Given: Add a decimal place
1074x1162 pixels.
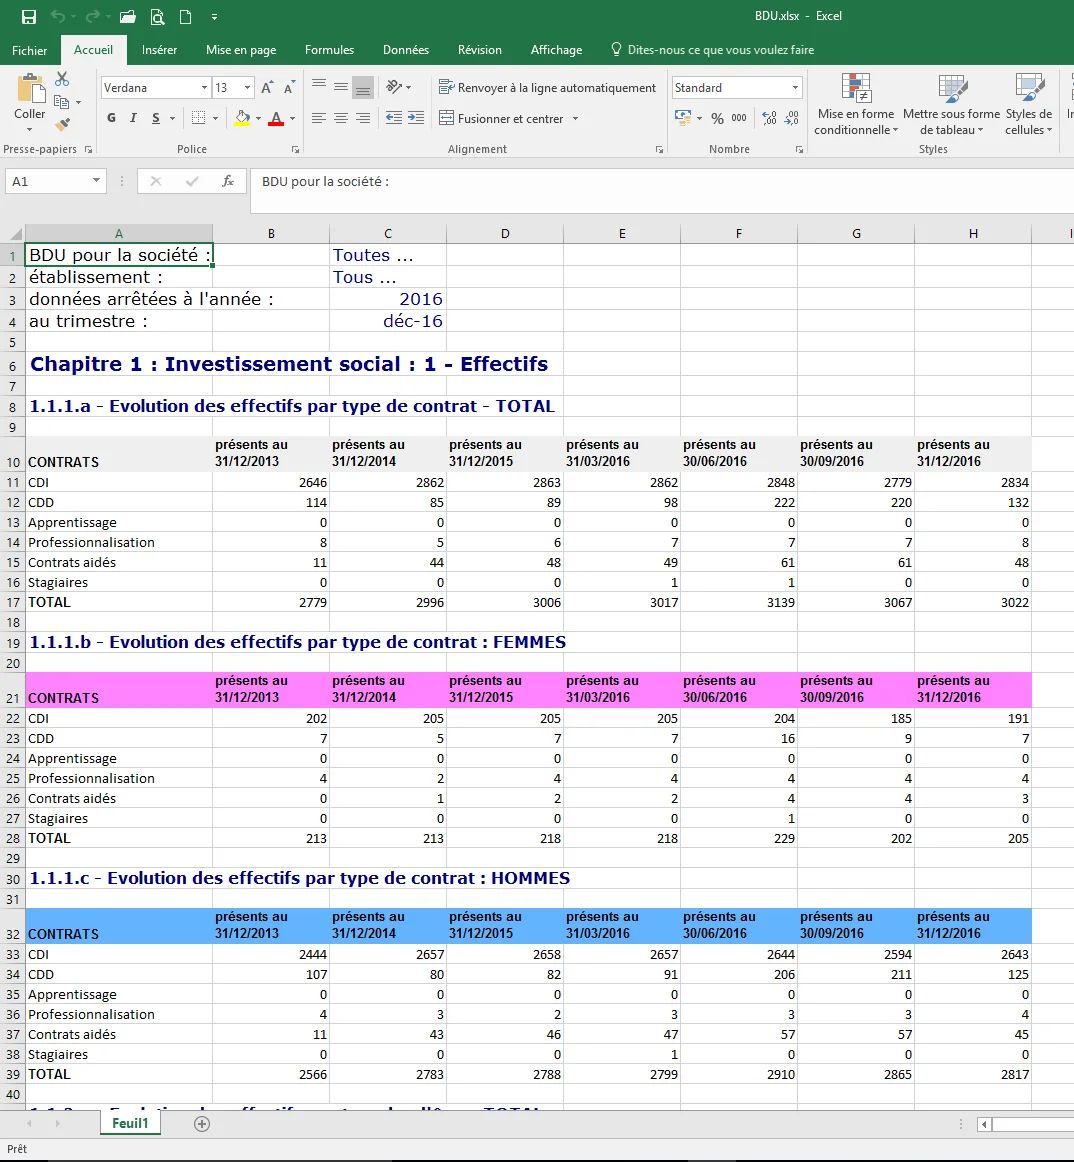Looking at the screenshot, I should [x=769, y=118].
